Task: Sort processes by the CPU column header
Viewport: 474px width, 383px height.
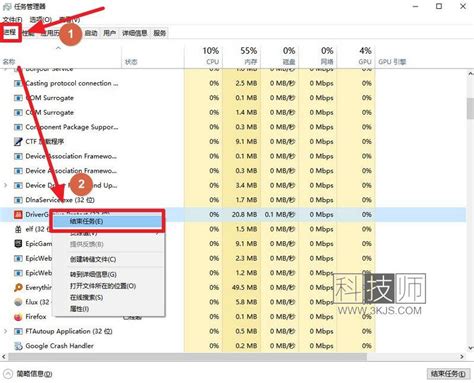Action: coord(211,56)
